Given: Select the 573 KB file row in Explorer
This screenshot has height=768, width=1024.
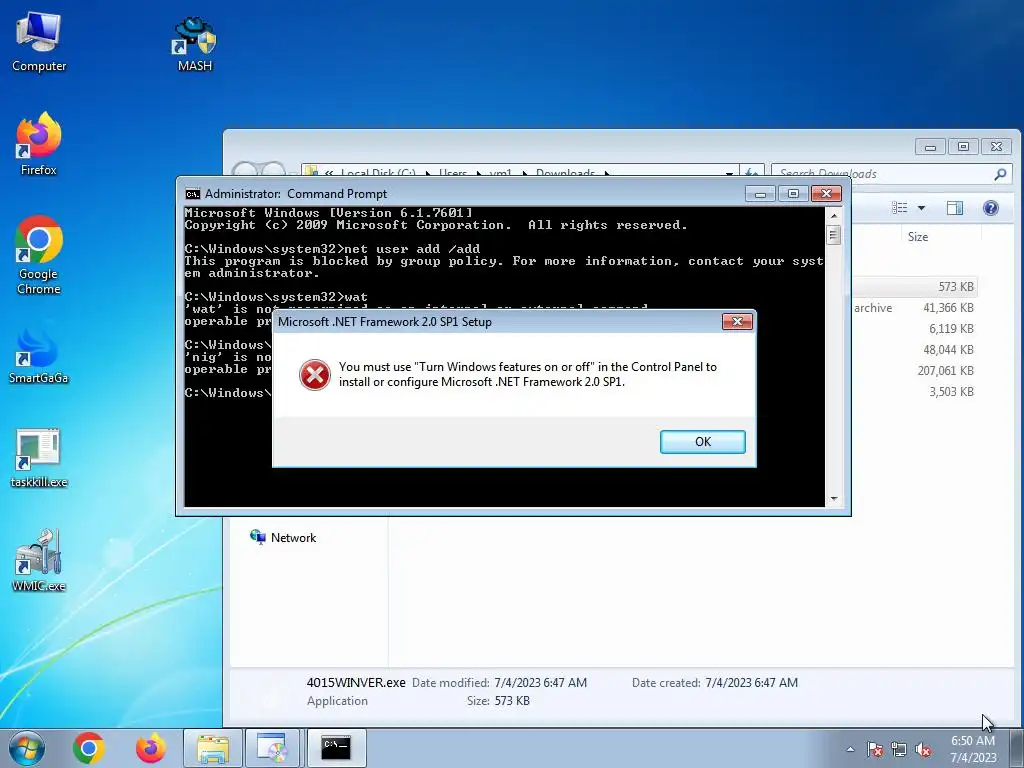Looking at the screenshot, I should (x=914, y=287).
